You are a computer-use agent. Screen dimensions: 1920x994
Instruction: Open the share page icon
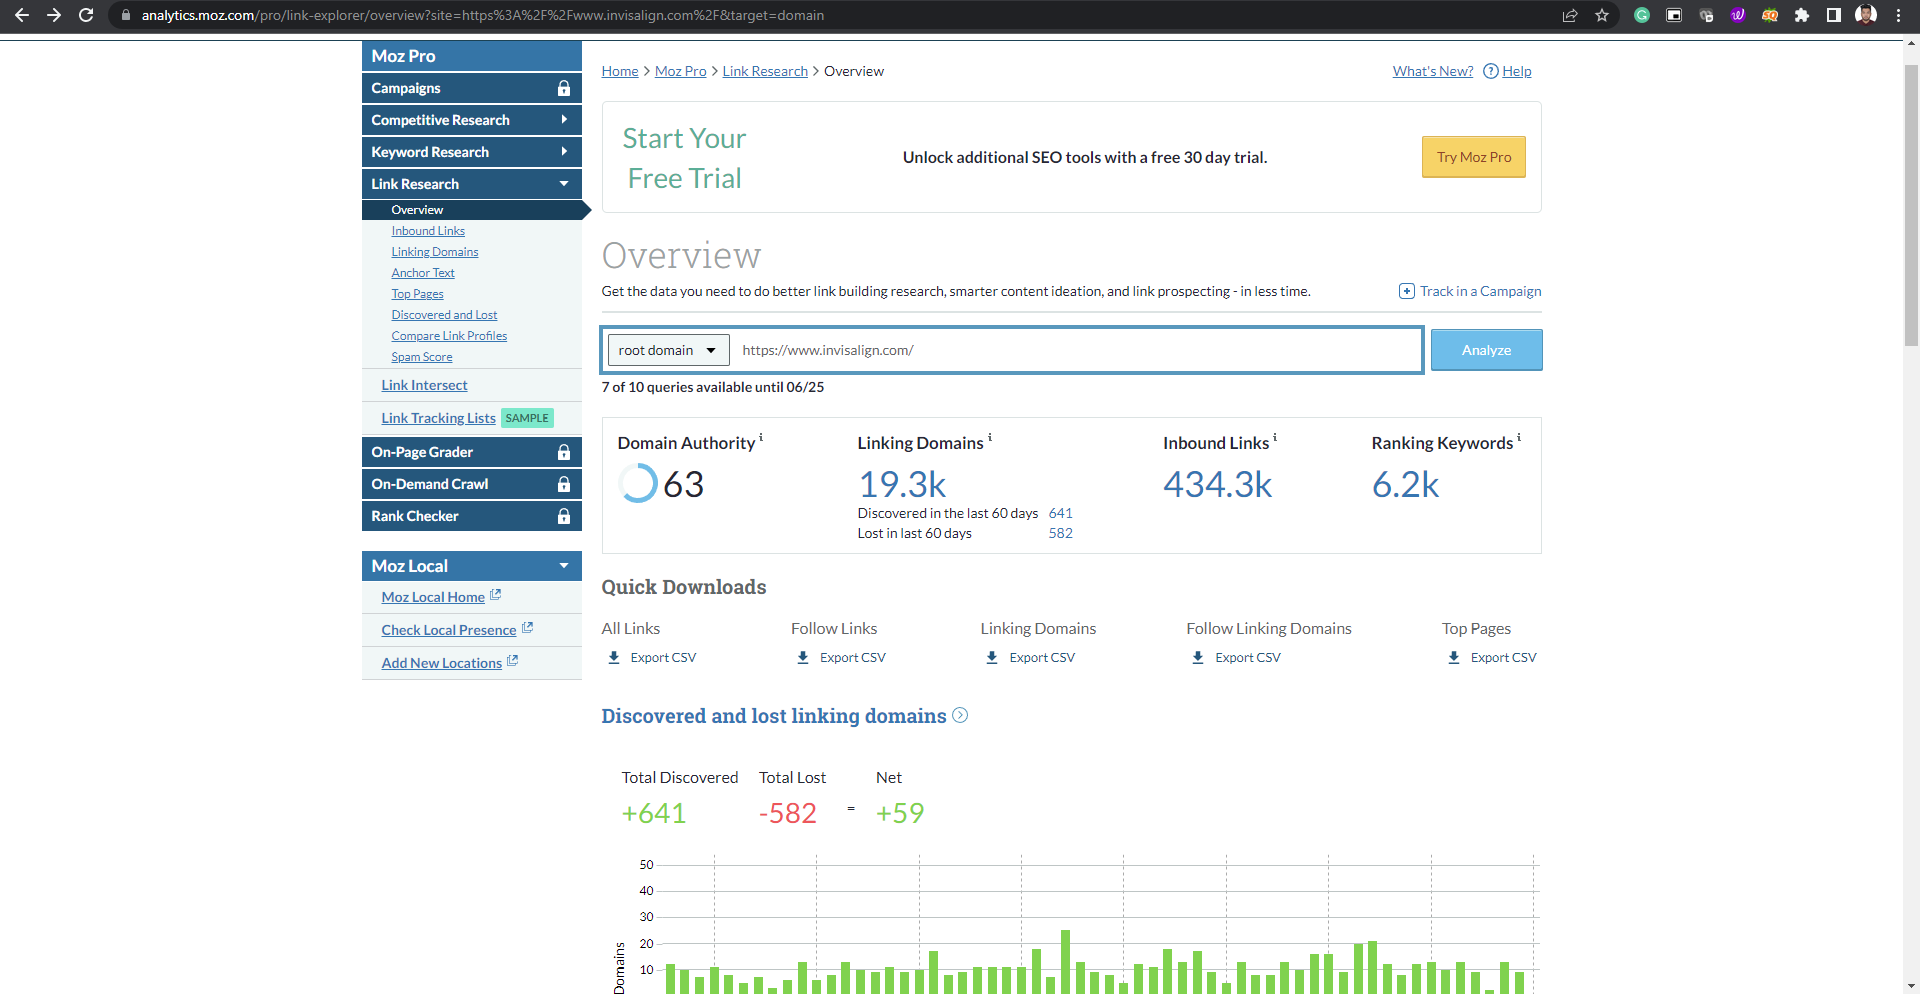point(1570,15)
